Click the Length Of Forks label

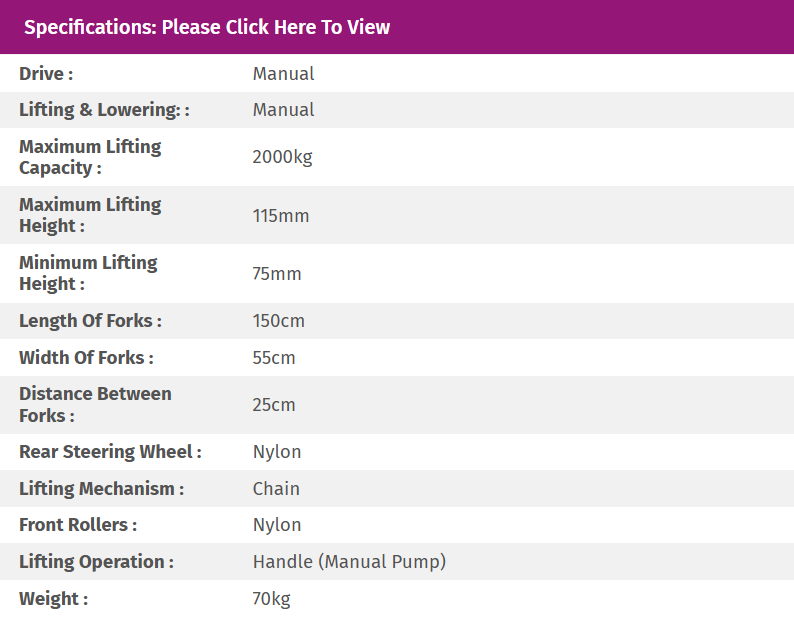90,321
